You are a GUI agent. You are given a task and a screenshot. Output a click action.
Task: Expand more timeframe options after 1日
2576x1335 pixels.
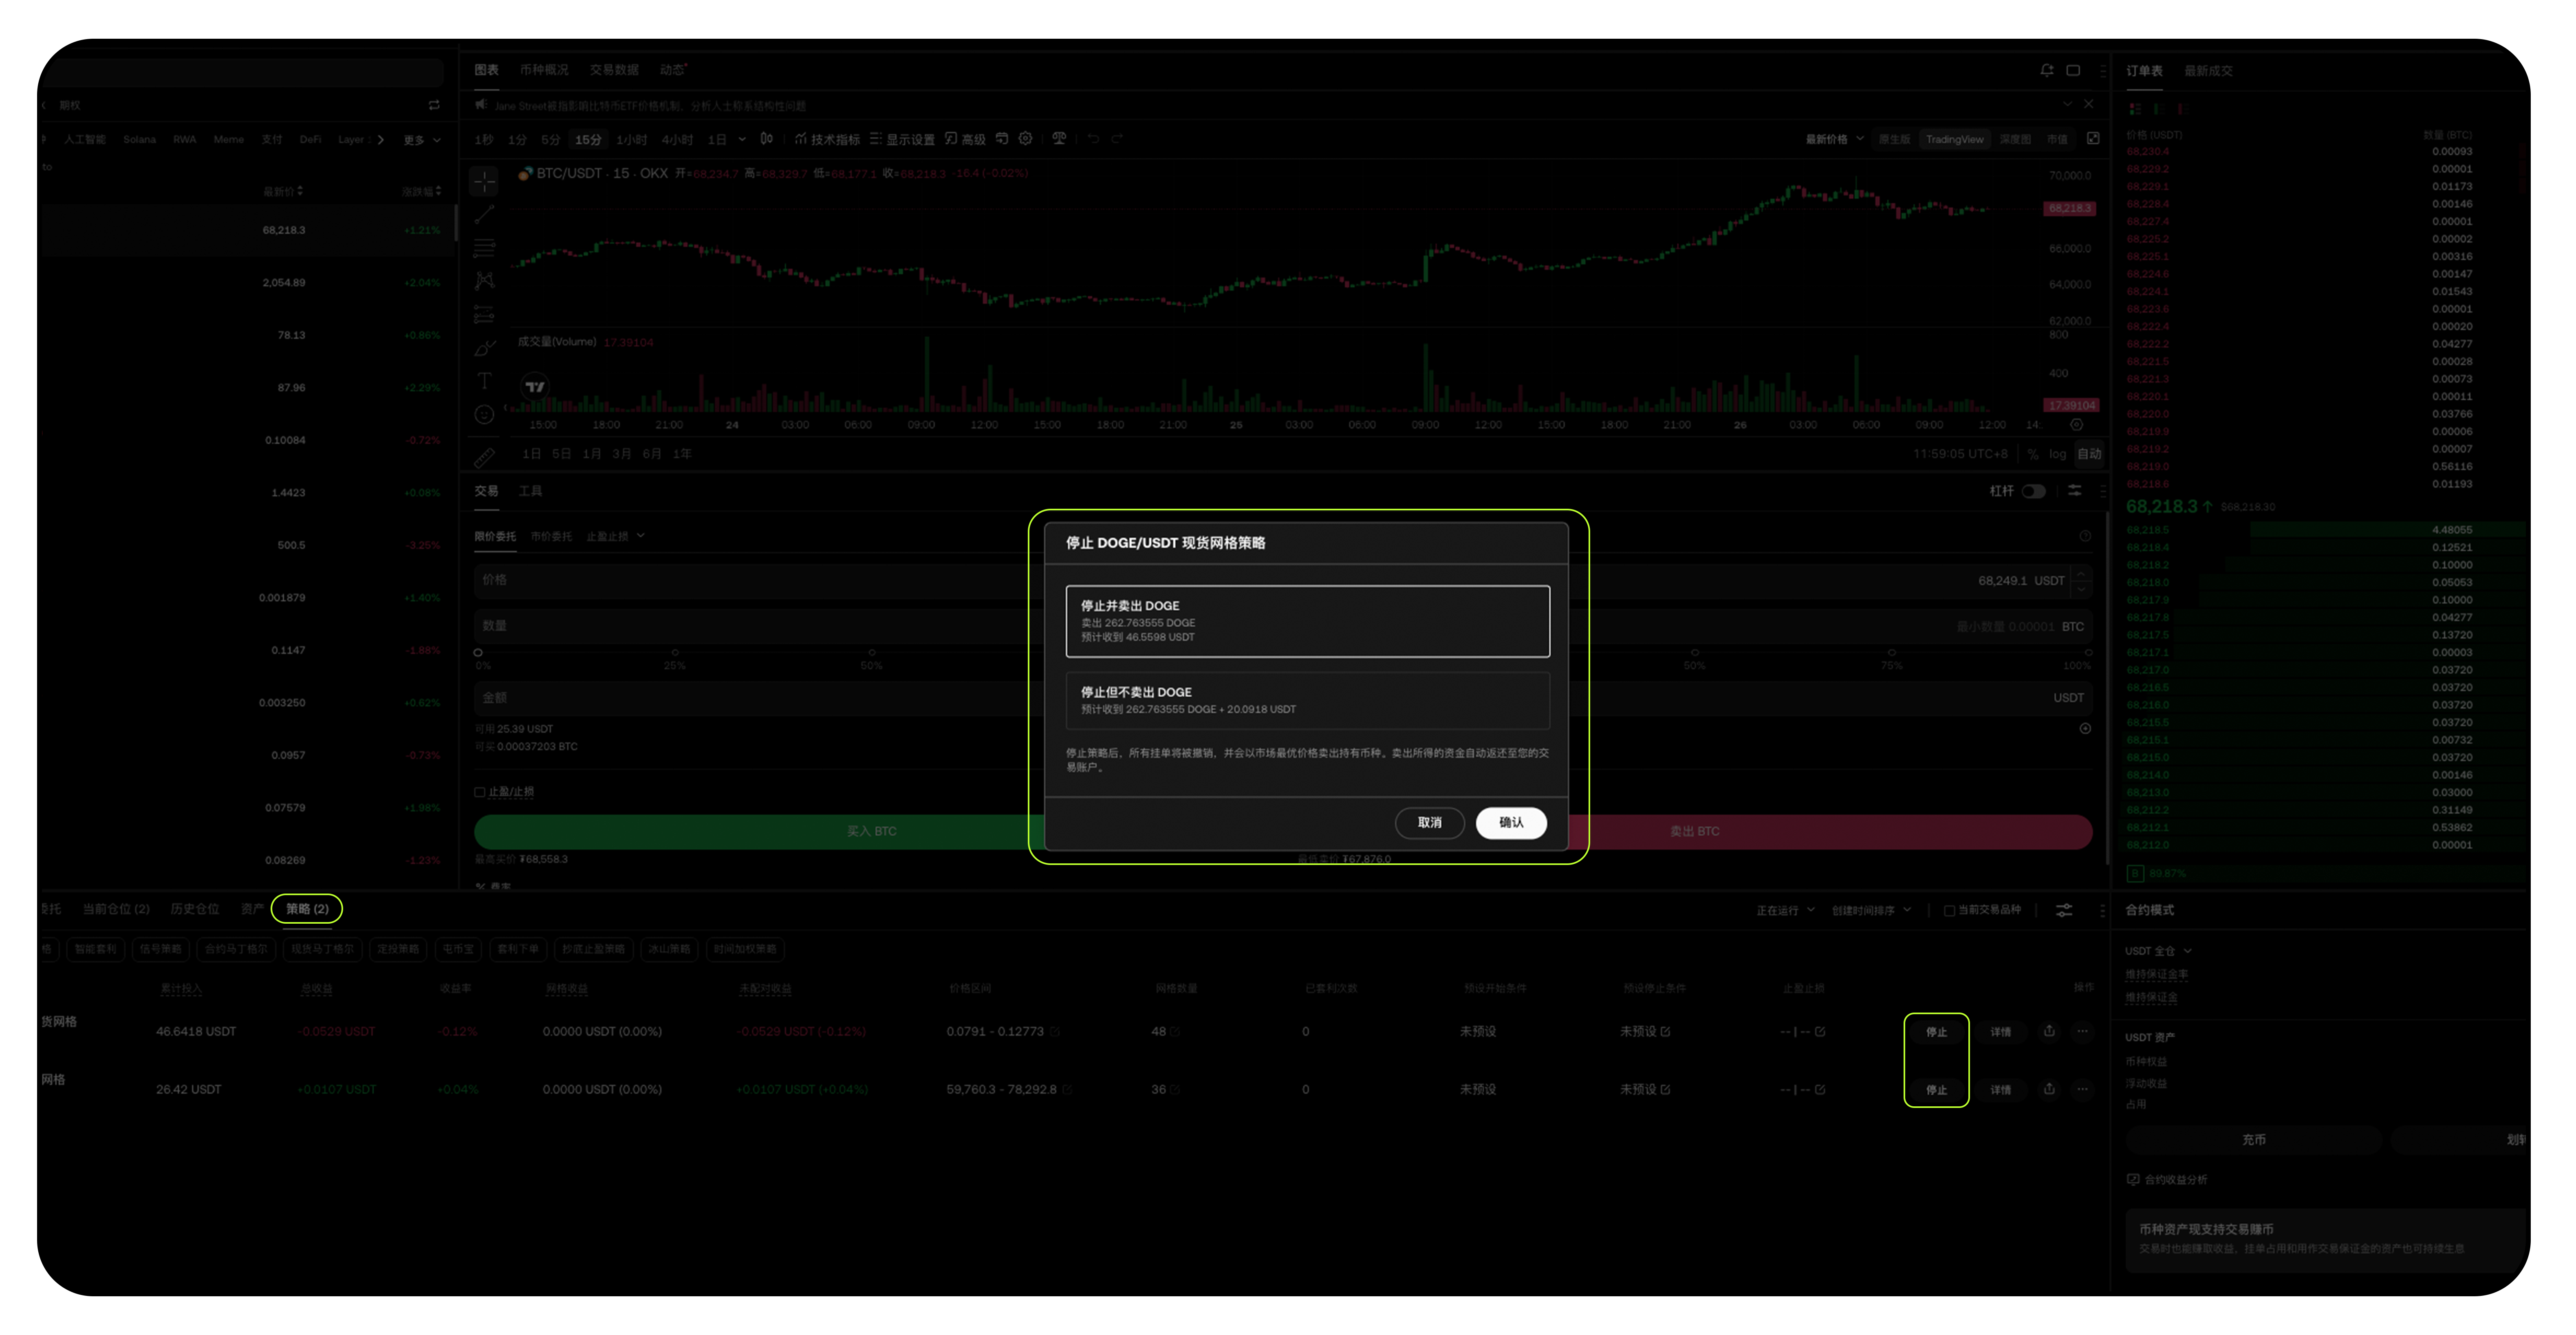click(742, 139)
